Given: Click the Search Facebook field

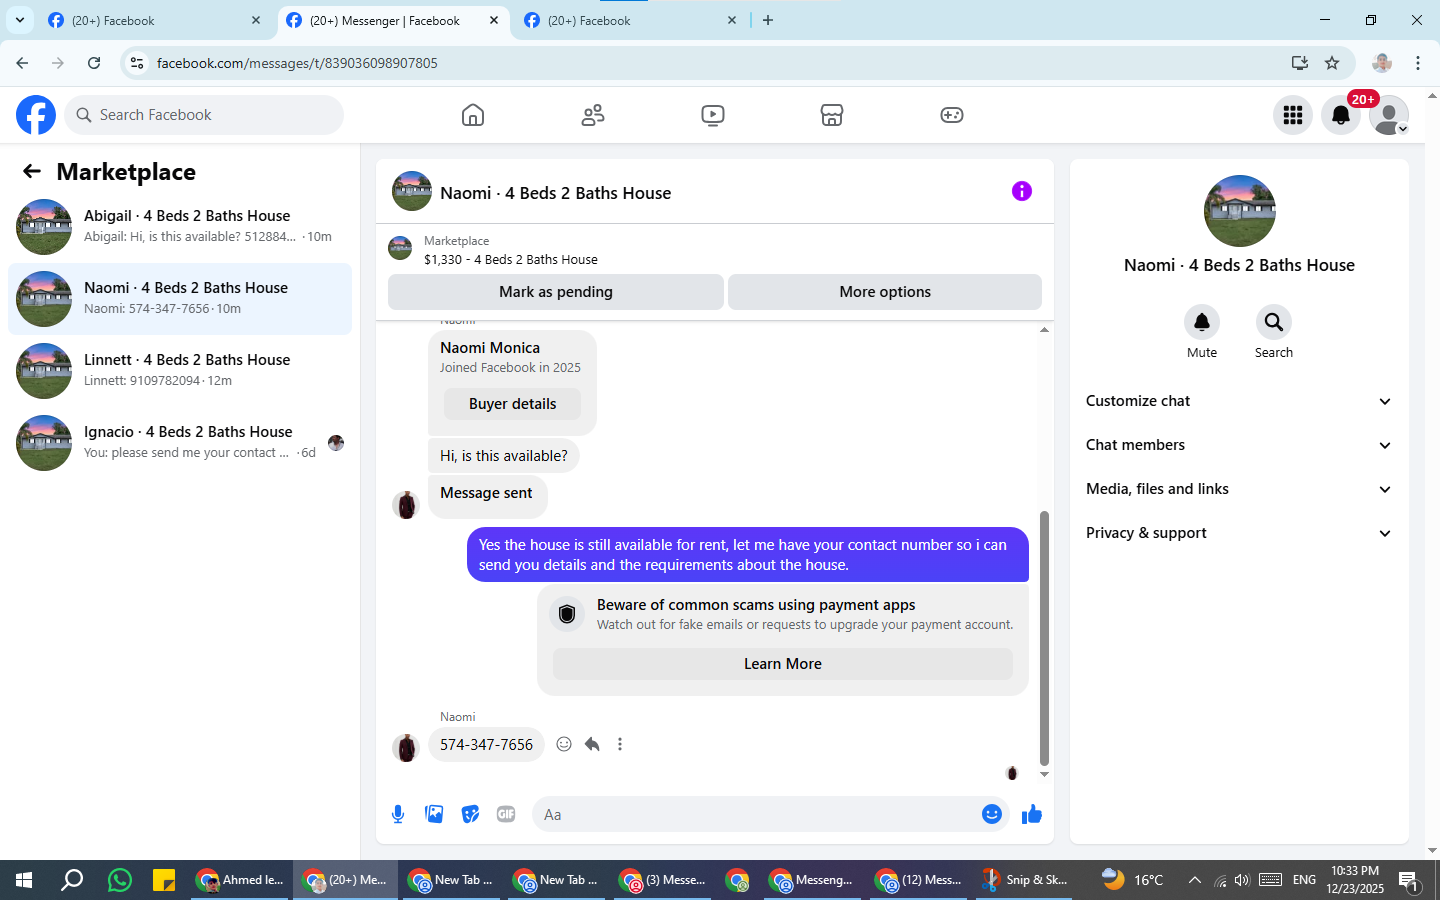Looking at the screenshot, I should click(x=204, y=115).
